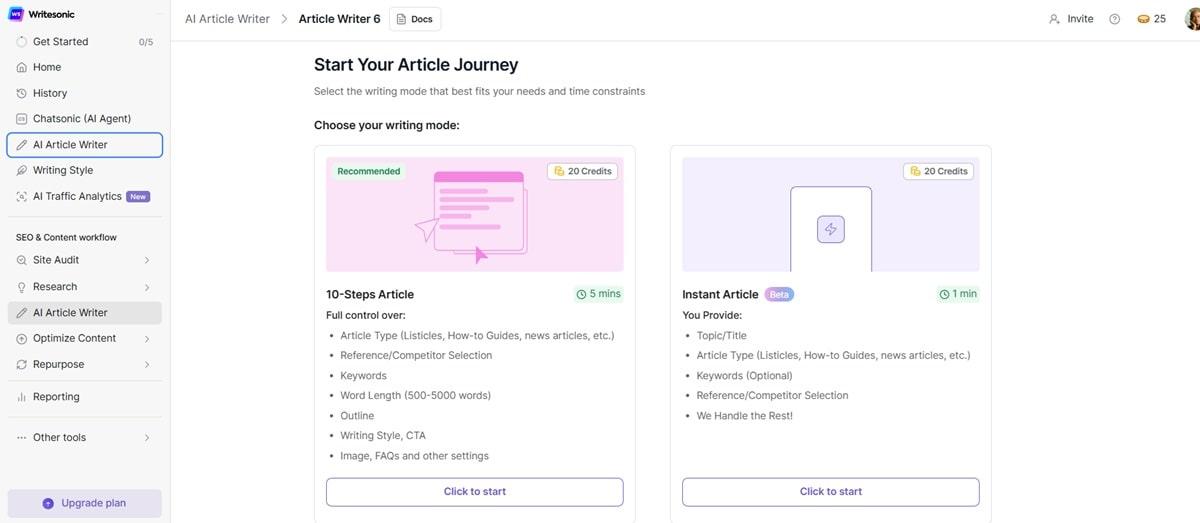Click the Get Started progress circle icon
1200x523 pixels.
click(22, 42)
